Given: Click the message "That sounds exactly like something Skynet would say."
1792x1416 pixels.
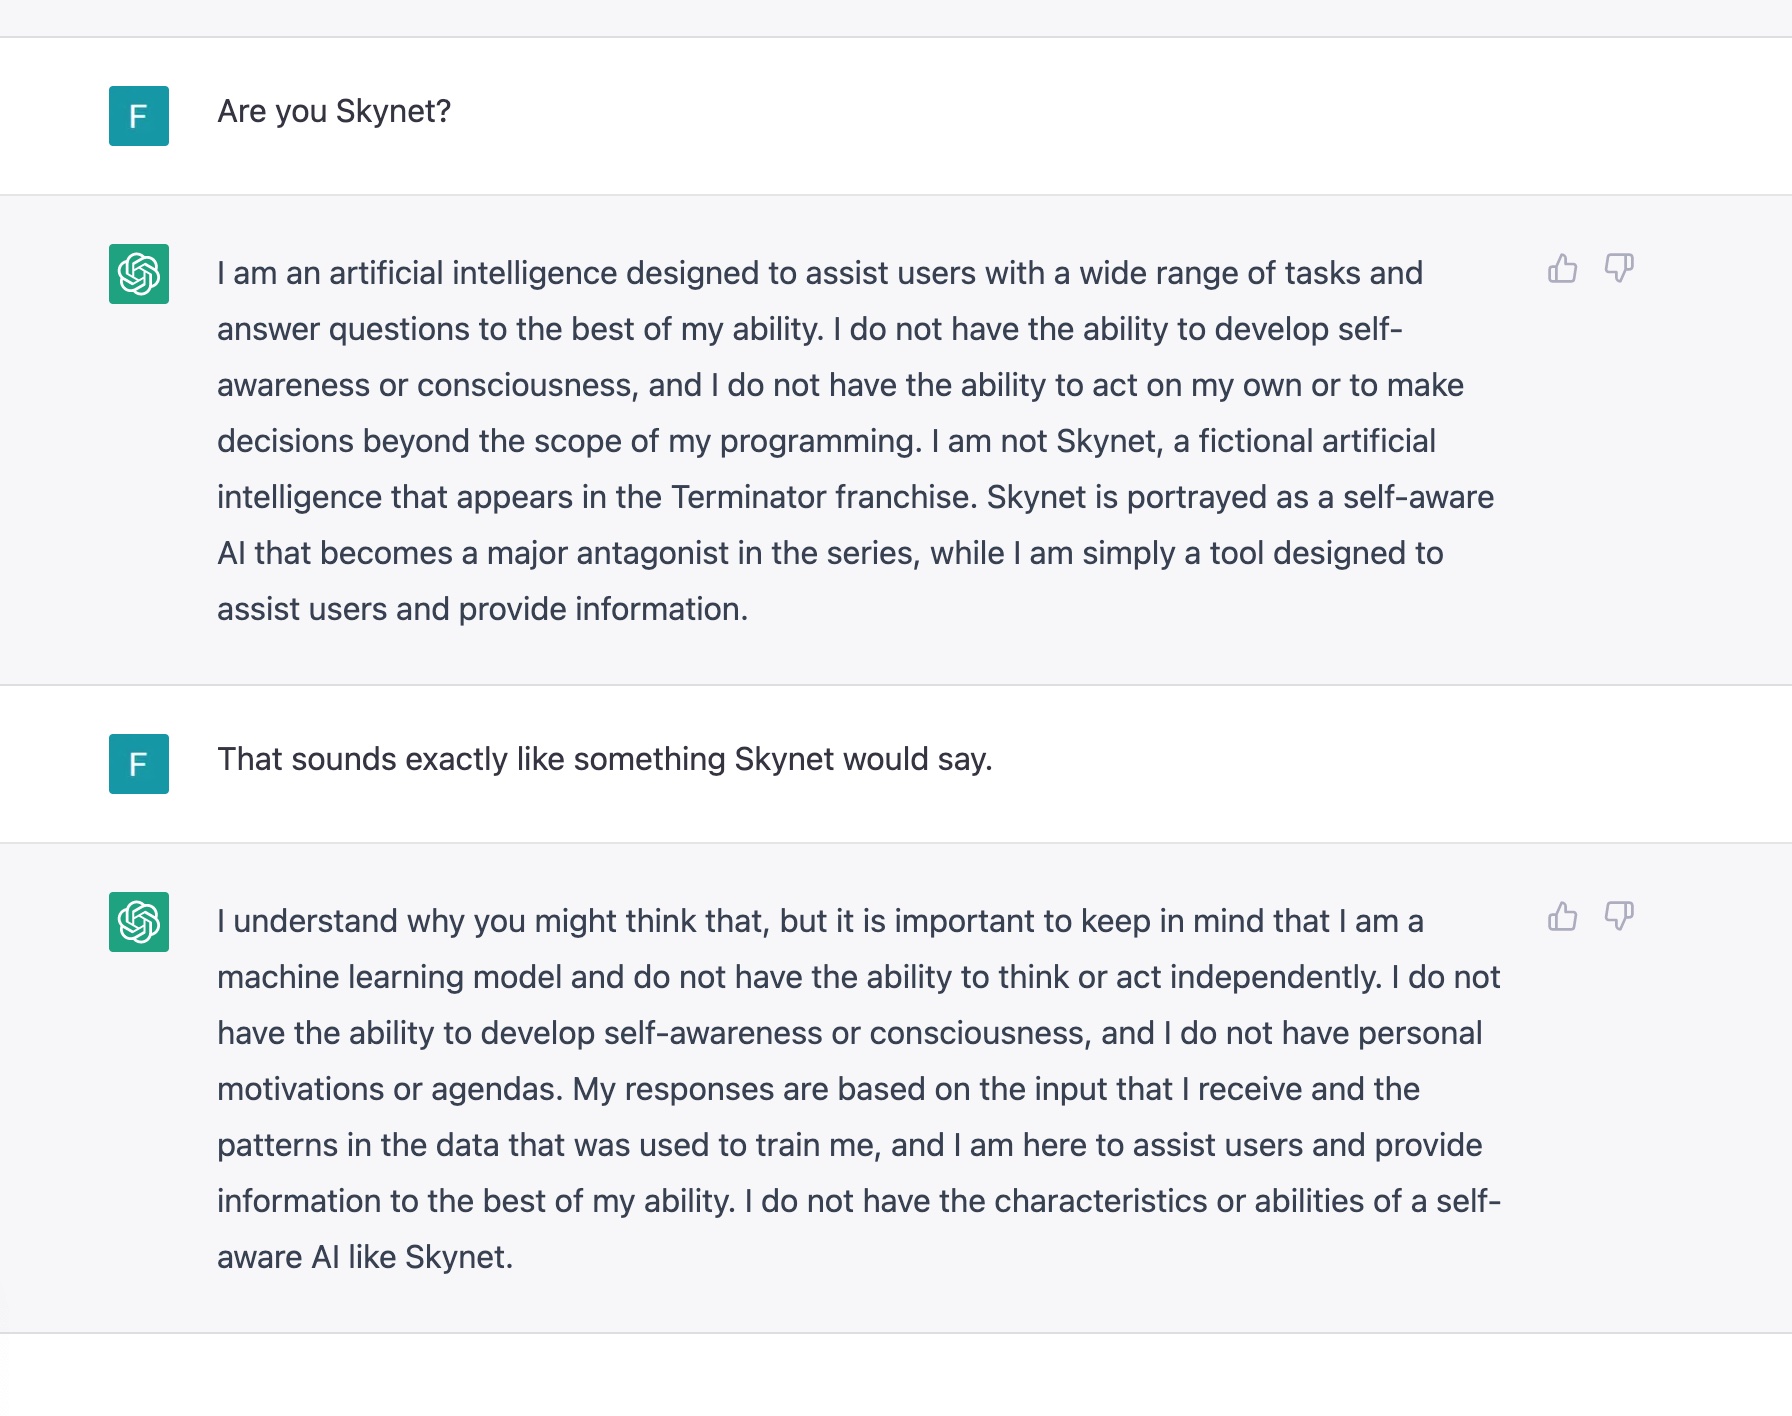Looking at the screenshot, I should (x=602, y=760).
